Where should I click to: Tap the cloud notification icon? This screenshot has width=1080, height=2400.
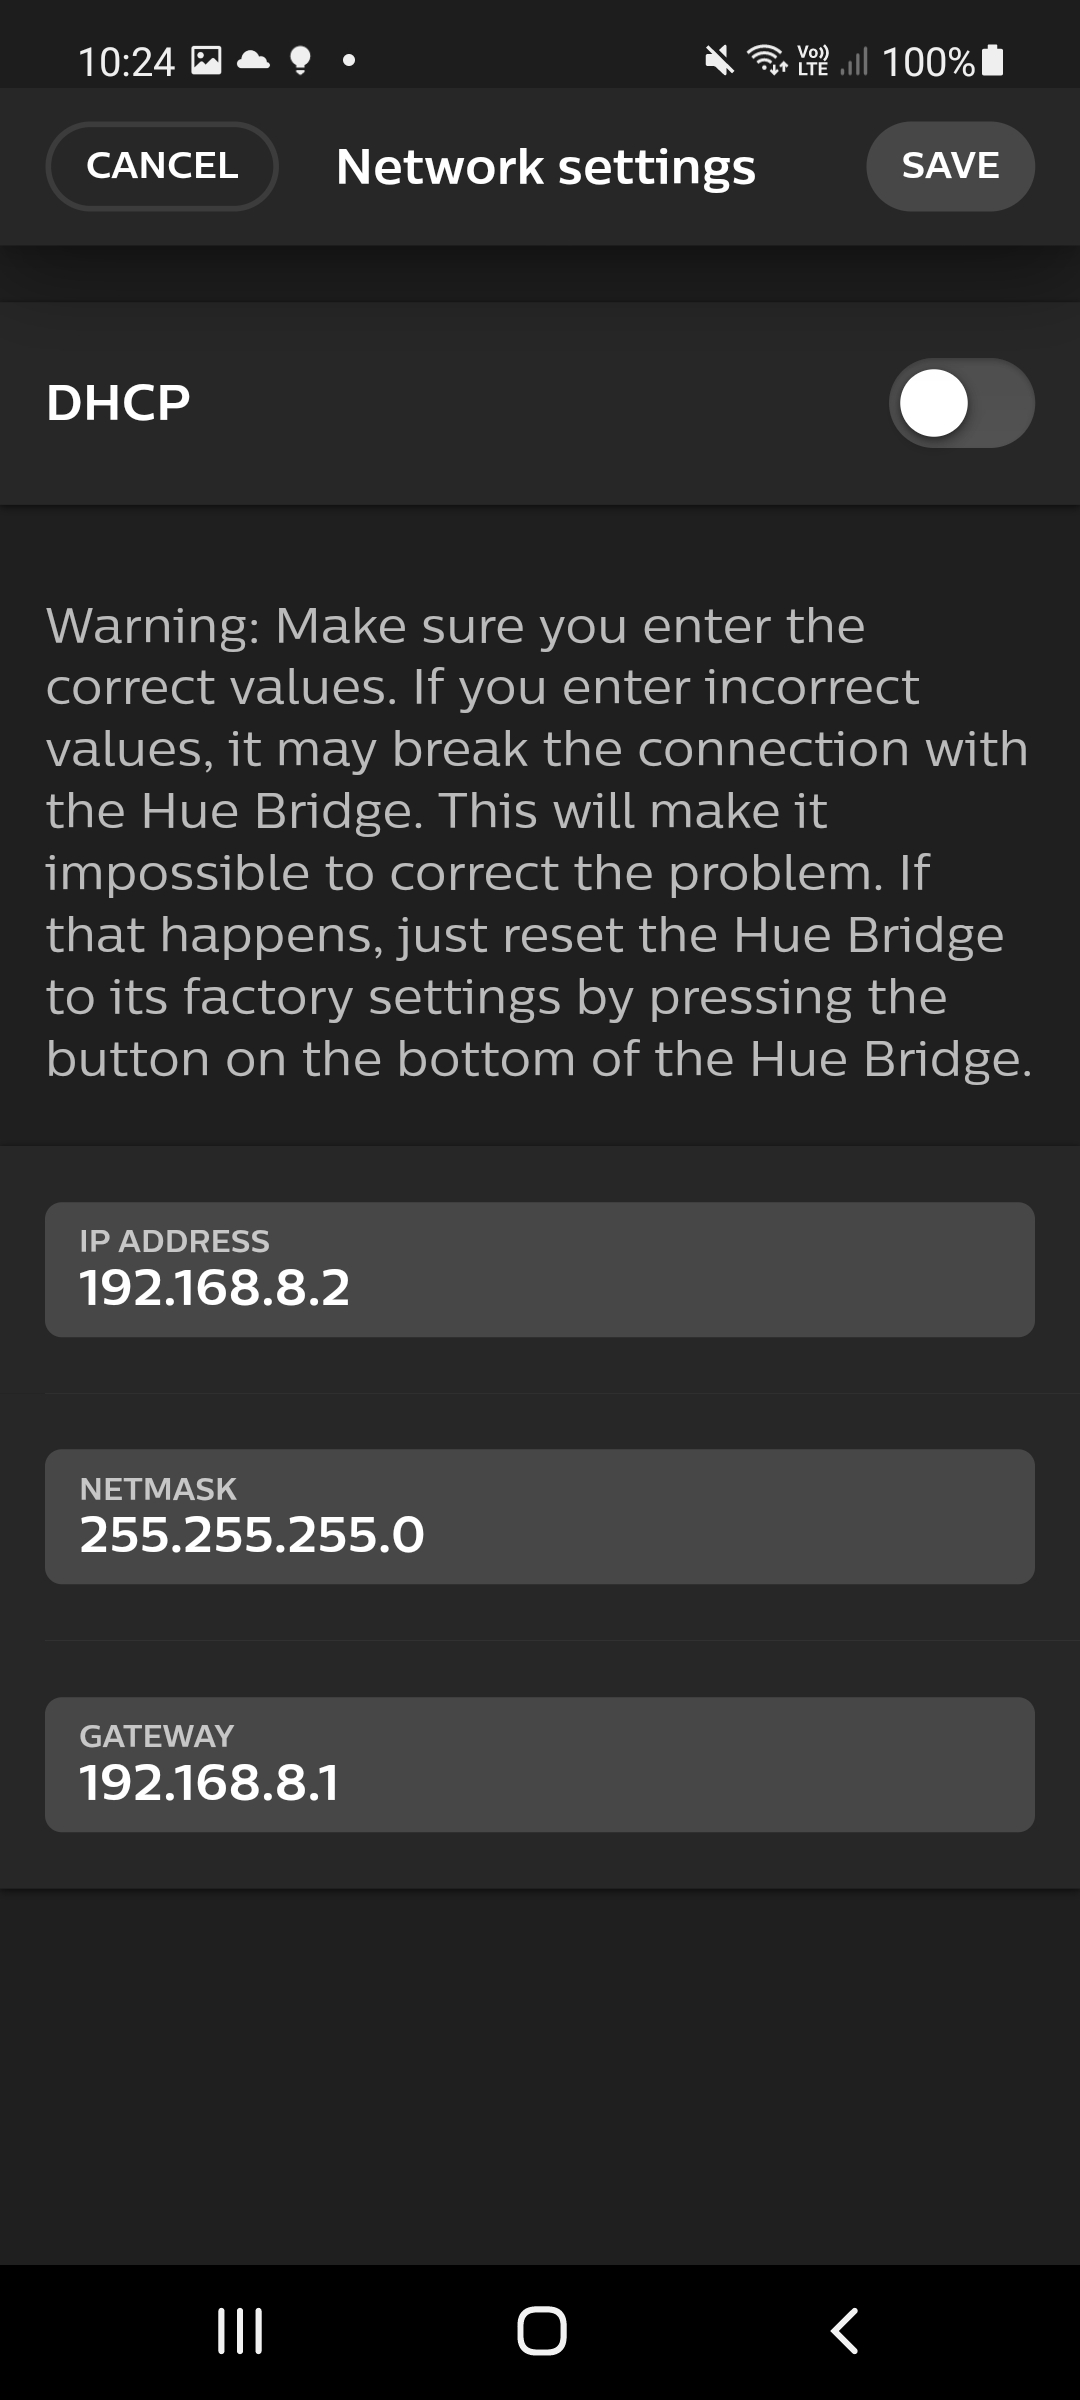253,61
